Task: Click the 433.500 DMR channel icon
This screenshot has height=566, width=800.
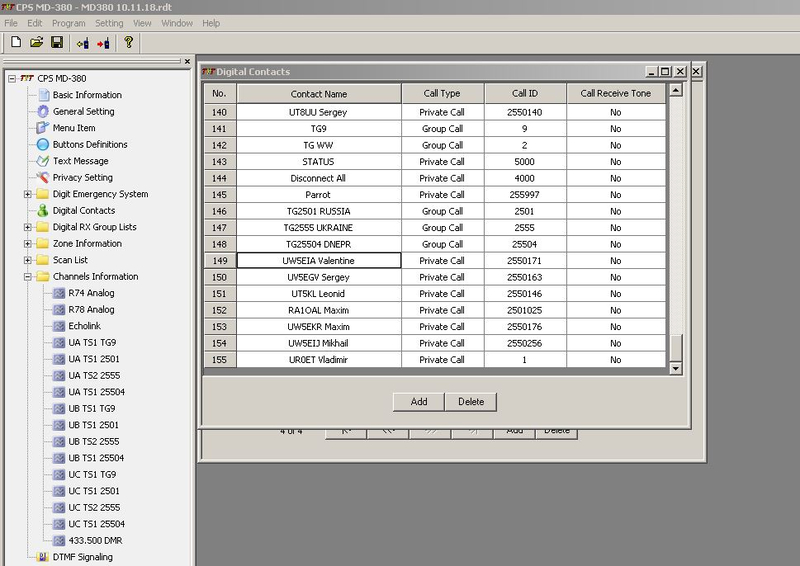Action: tap(59, 540)
